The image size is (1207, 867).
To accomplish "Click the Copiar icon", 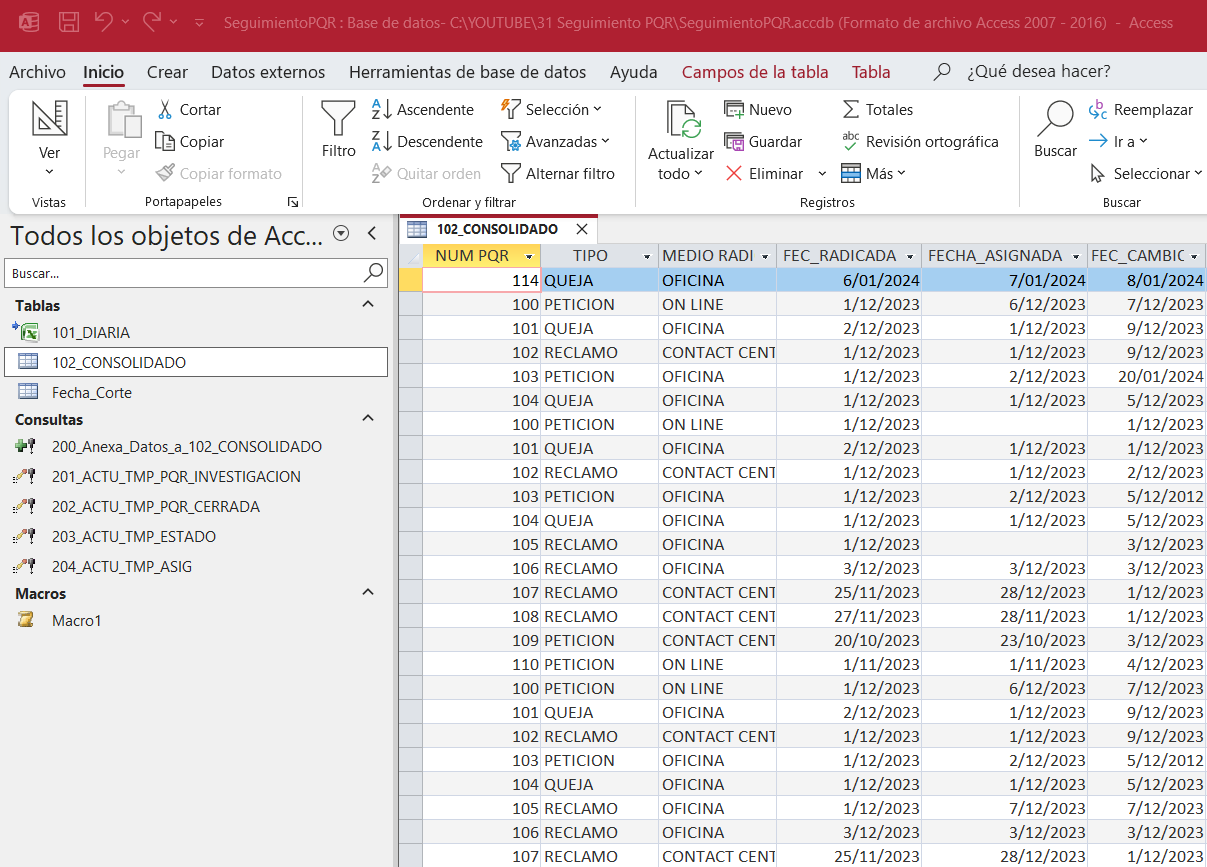I will pos(165,142).
